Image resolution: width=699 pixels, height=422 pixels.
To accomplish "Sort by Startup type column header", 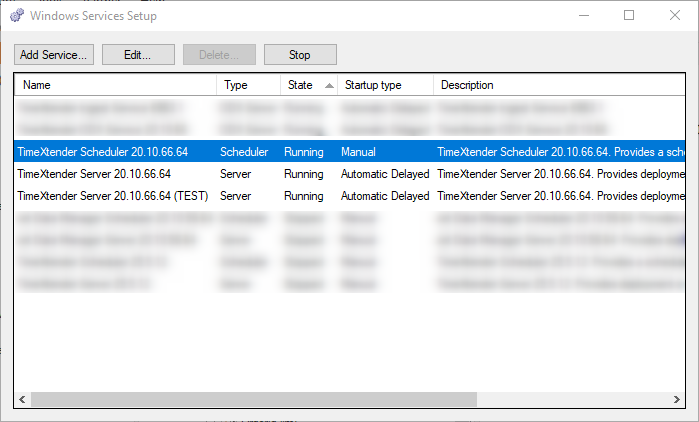I will pos(386,85).
